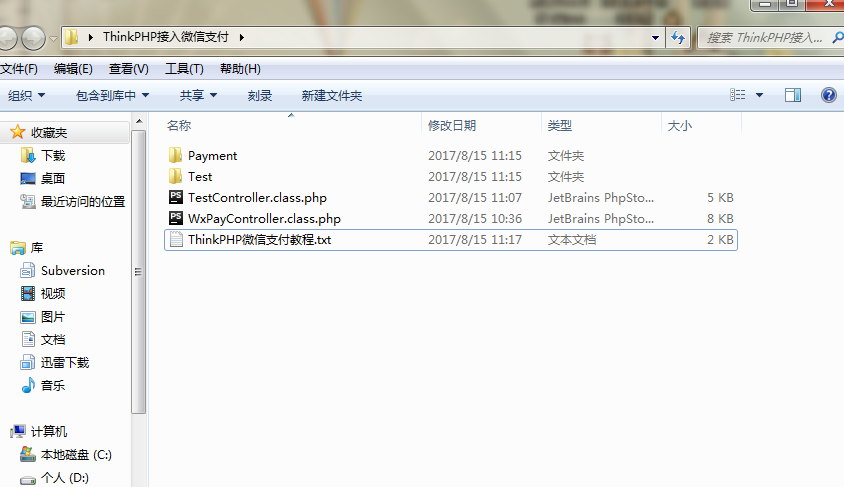This screenshot has height=487, width=844.
Task: Click the PhpStorm icon of TestController.class.php
Action: coord(175,197)
